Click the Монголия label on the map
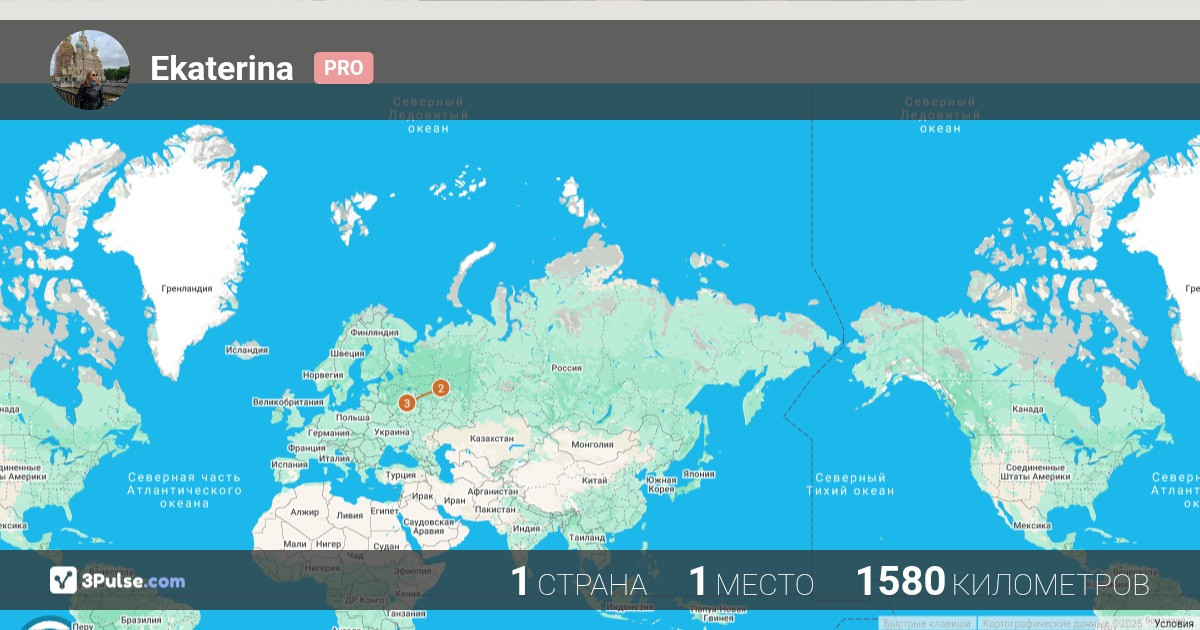This screenshot has height=630, width=1200. [592, 445]
